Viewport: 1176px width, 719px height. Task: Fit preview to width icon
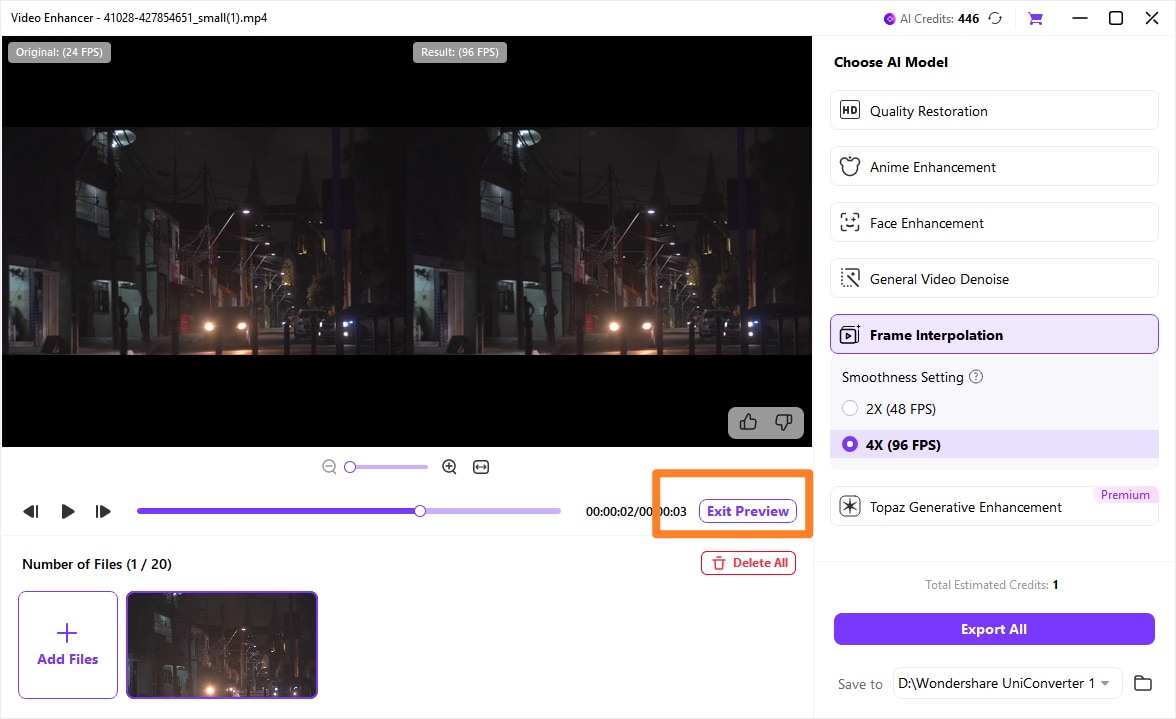coord(481,467)
